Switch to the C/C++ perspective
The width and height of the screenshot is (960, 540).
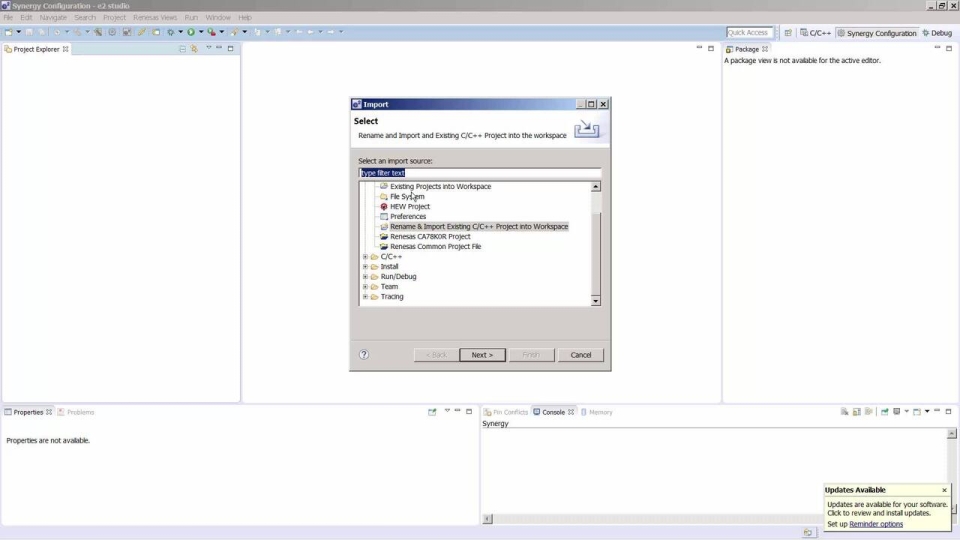click(816, 33)
